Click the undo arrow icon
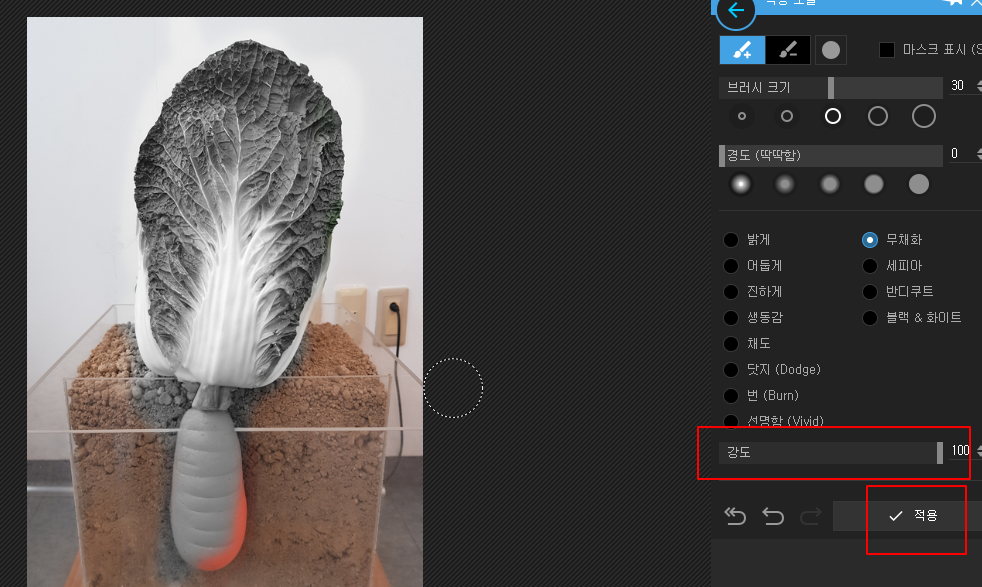Image resolution: width=982 pixels, height=587 pixels. pos(773,516)
